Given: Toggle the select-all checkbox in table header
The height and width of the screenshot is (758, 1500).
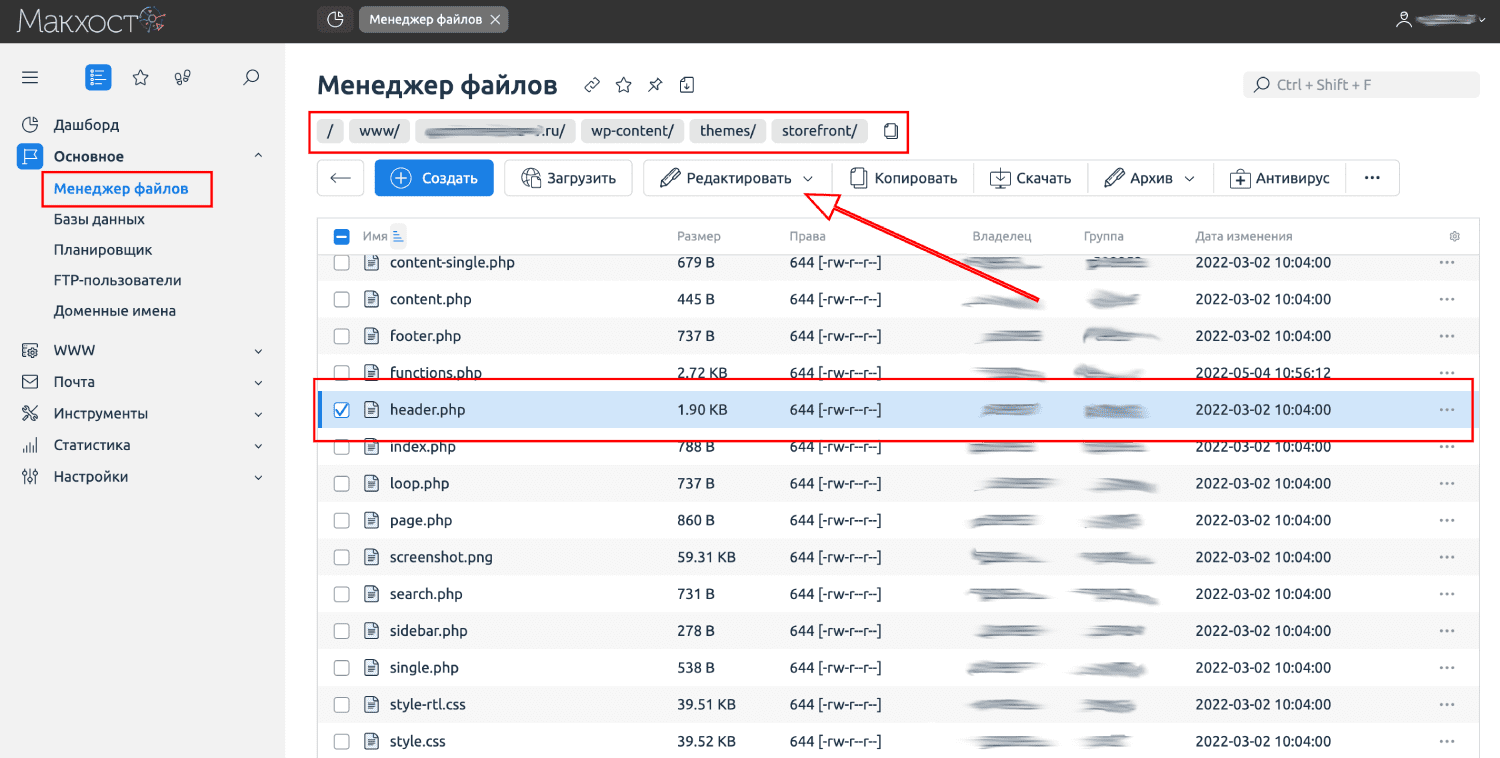Looking at the screenshot, I should [342, 237].
